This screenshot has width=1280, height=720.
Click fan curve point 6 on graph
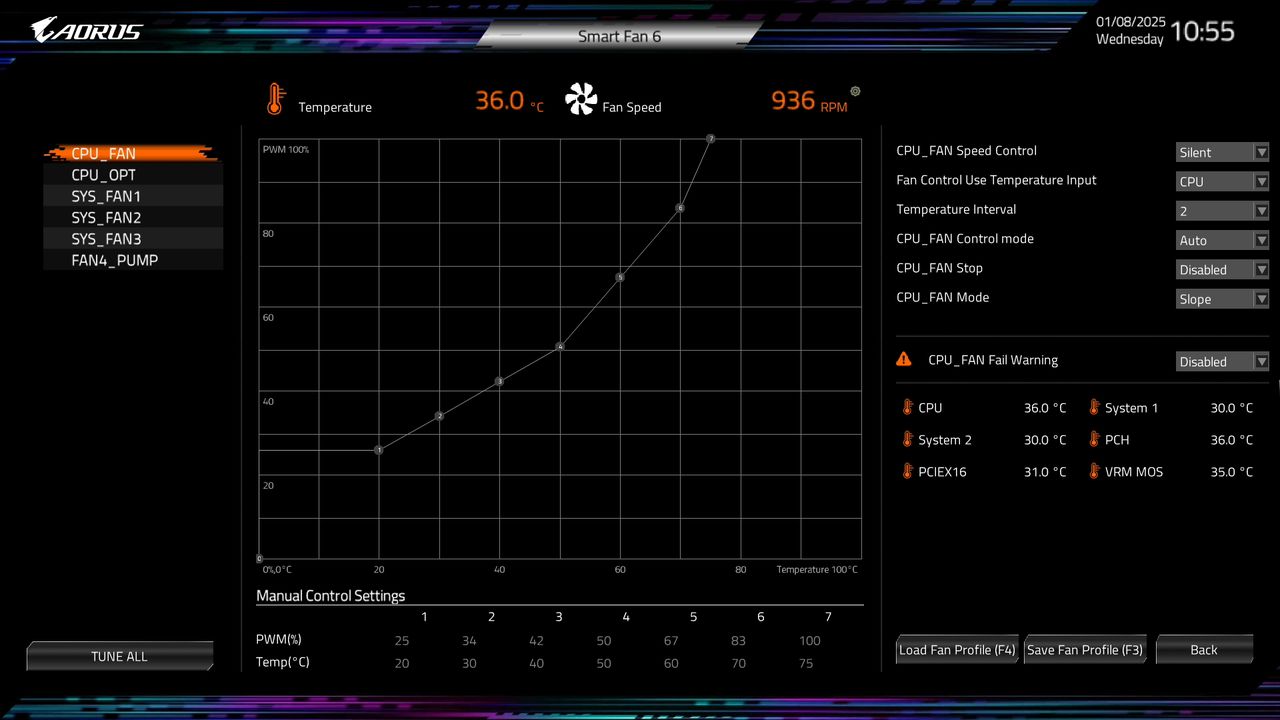tap(680, 208)
